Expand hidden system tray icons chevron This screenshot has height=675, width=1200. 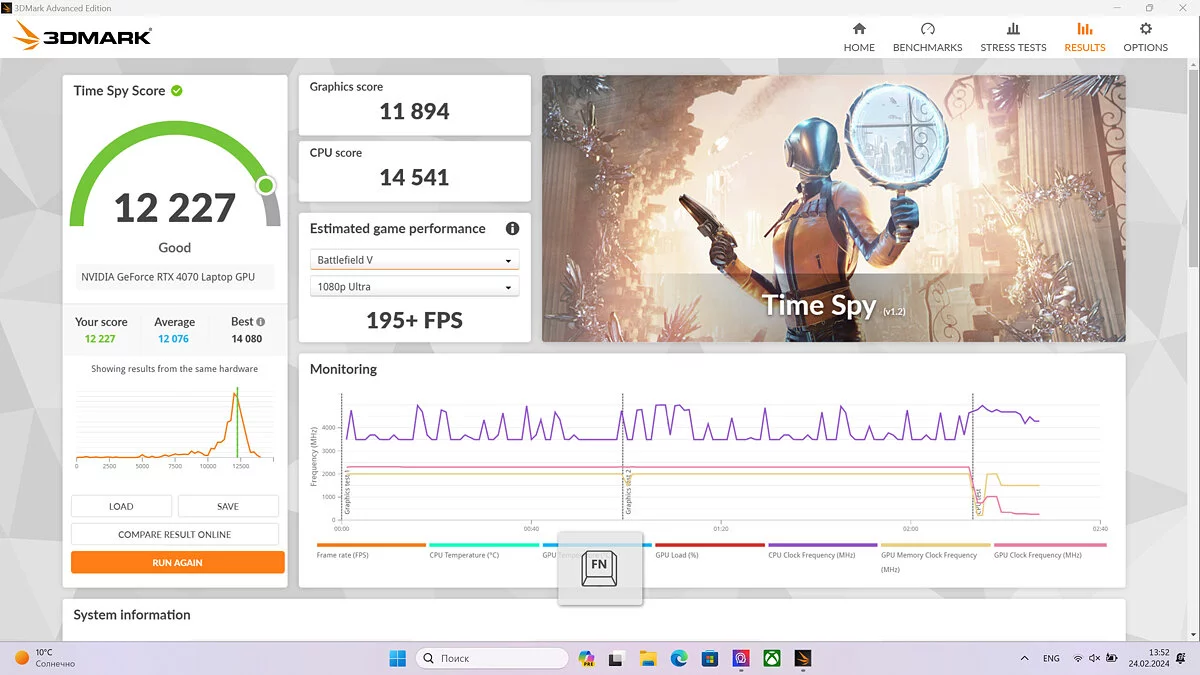click(1024, 658)
